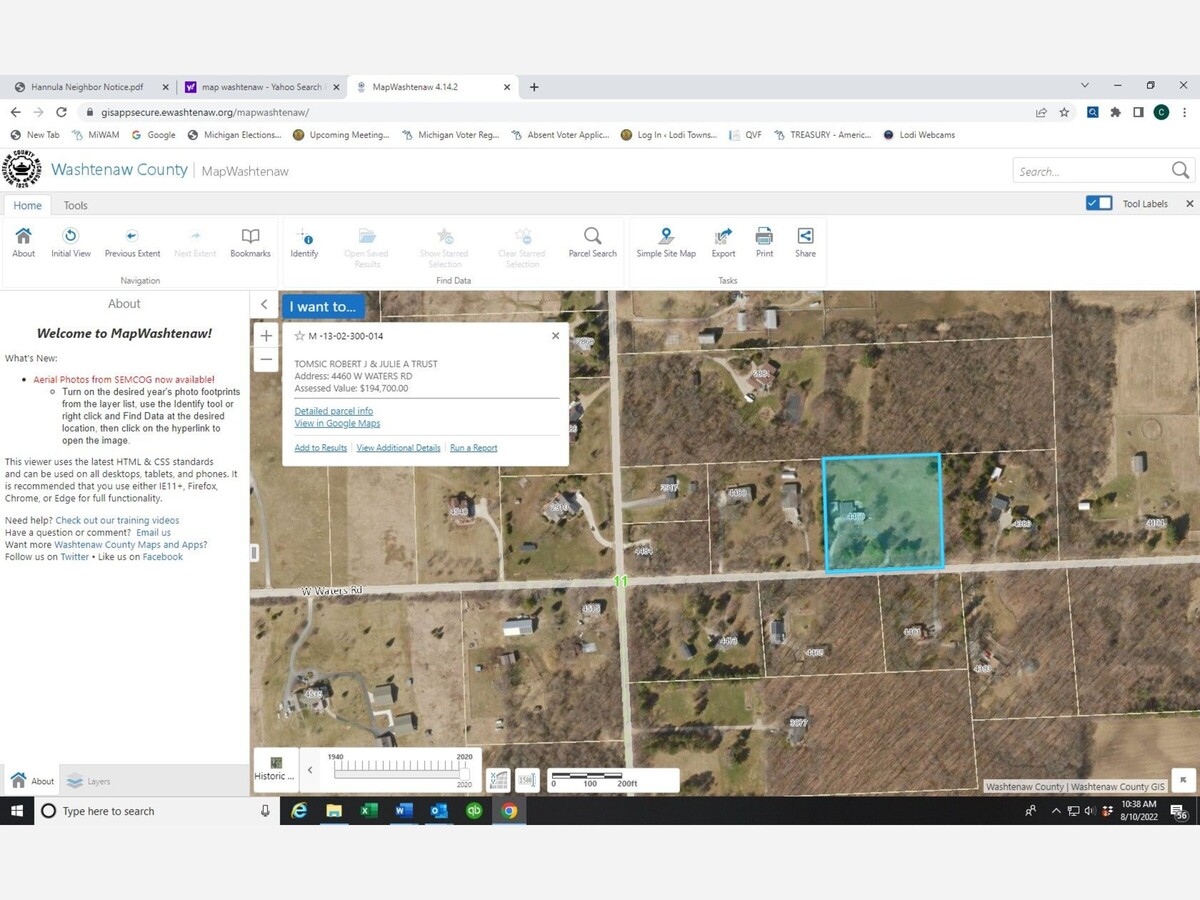Star the parcel M-13-02-300-014
The height and width of the screenshot is (900, 1200).
(x=299, y=336)
